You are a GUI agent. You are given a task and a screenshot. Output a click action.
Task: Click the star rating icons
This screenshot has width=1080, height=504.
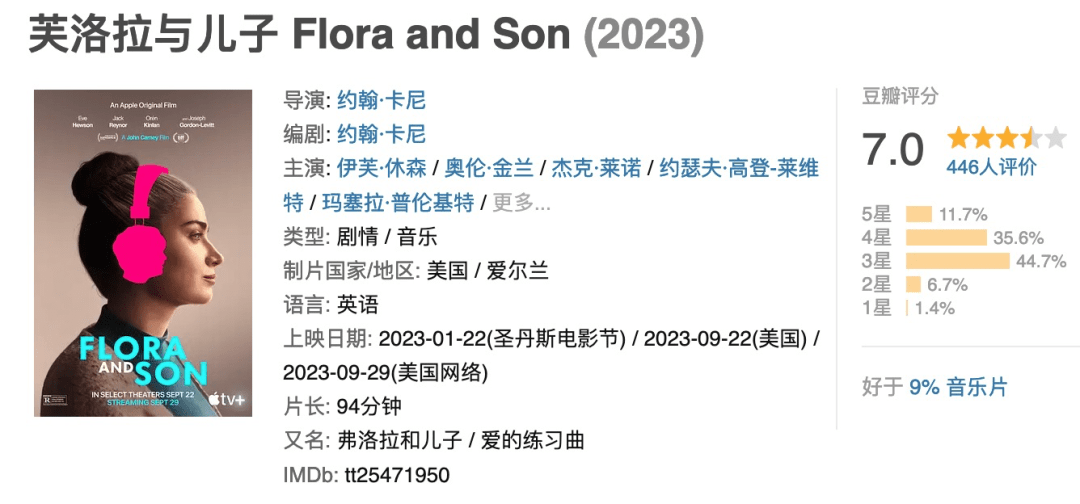click(1006, 138)
